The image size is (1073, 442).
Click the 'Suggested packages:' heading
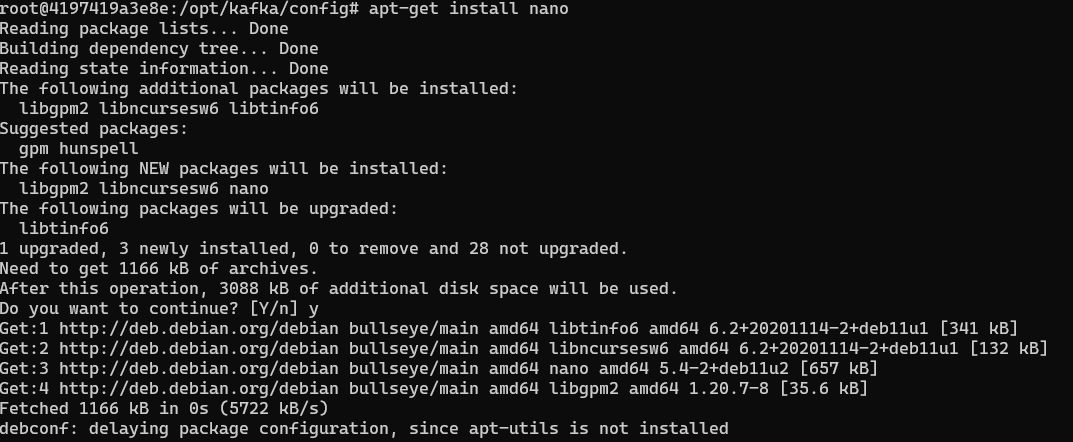click(x=94, y=129)
